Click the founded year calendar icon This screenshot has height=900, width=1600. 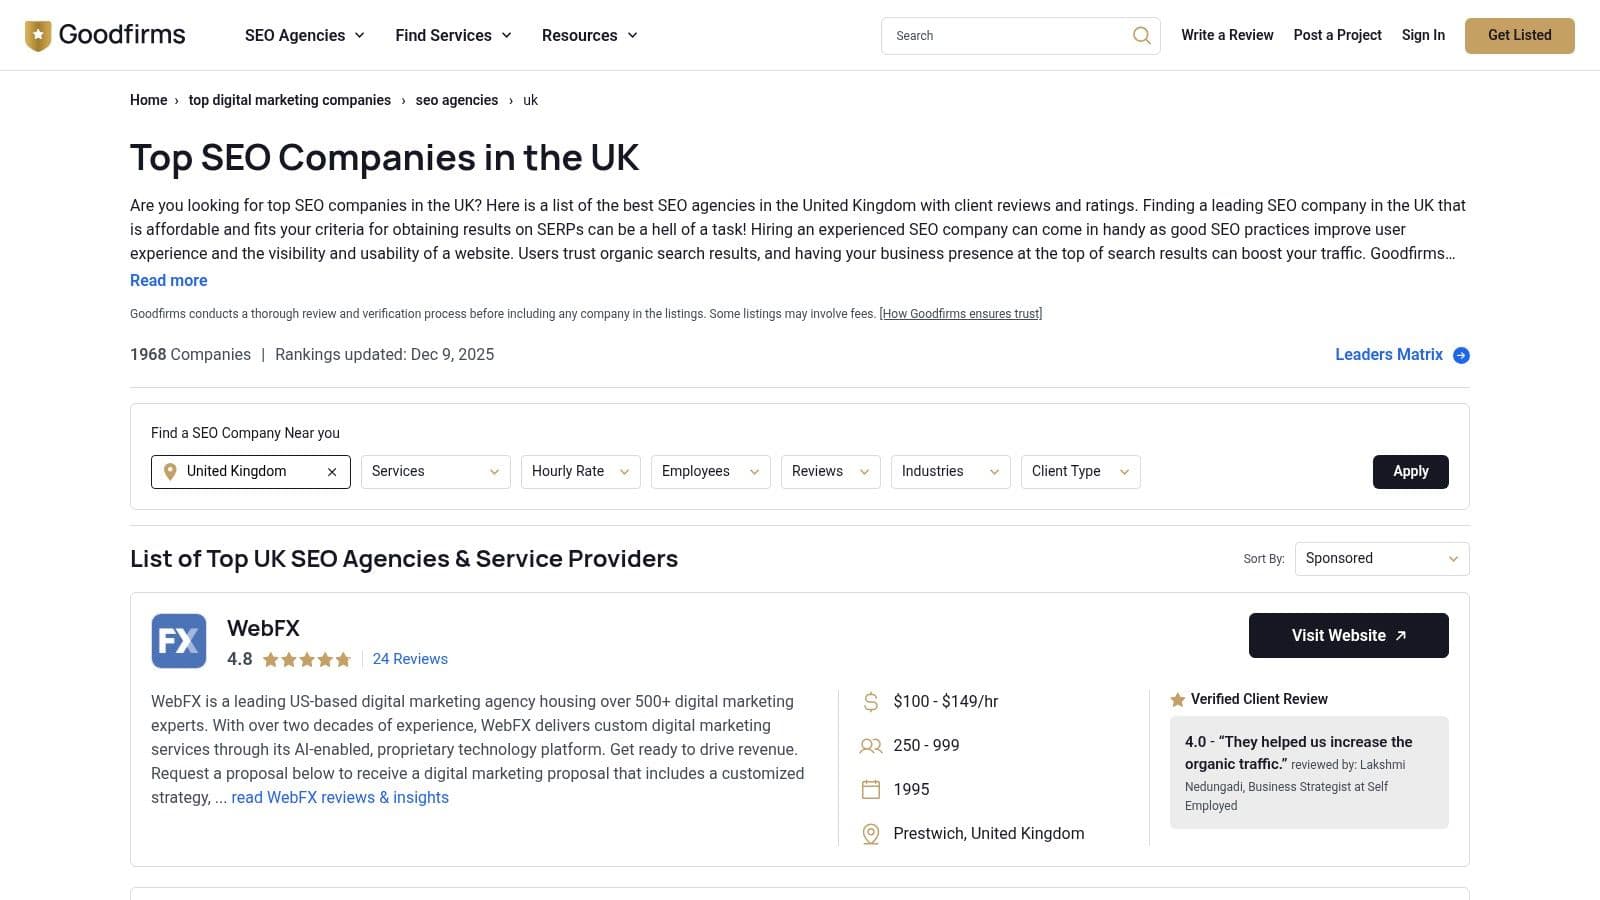coord(871,790)
